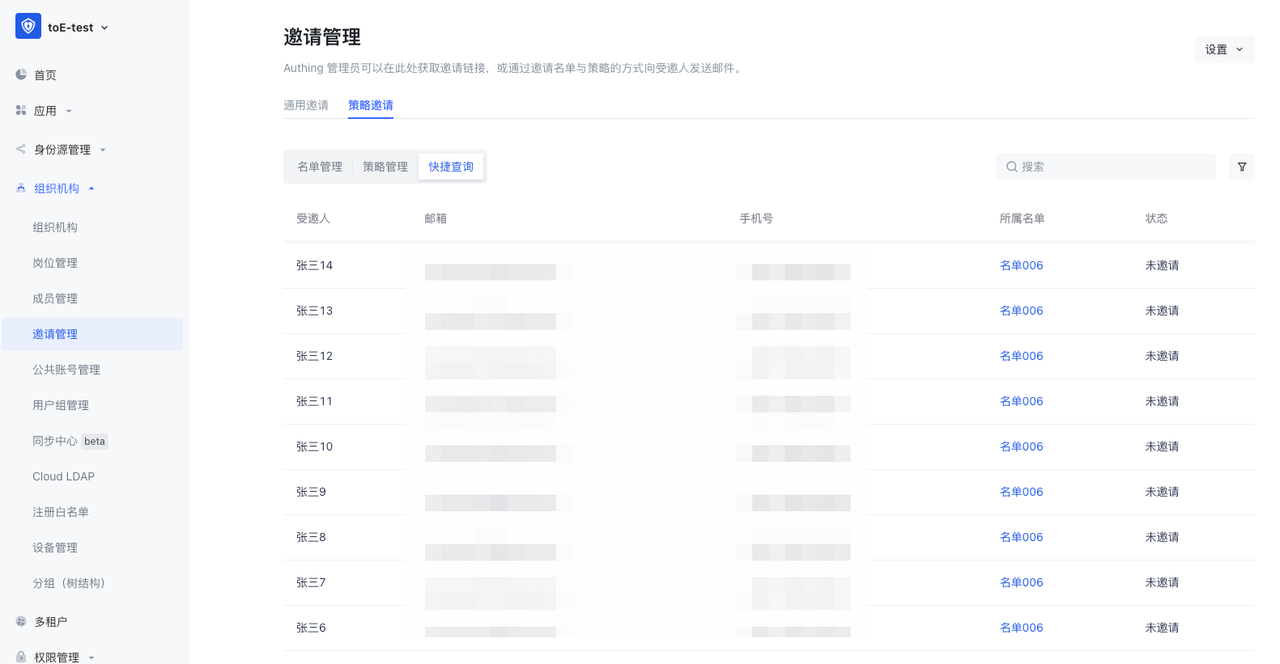Open the filter funnel icon button
Image resolution: width=1280 pixels, height=664 pixels.
[x=1241, y=167]
